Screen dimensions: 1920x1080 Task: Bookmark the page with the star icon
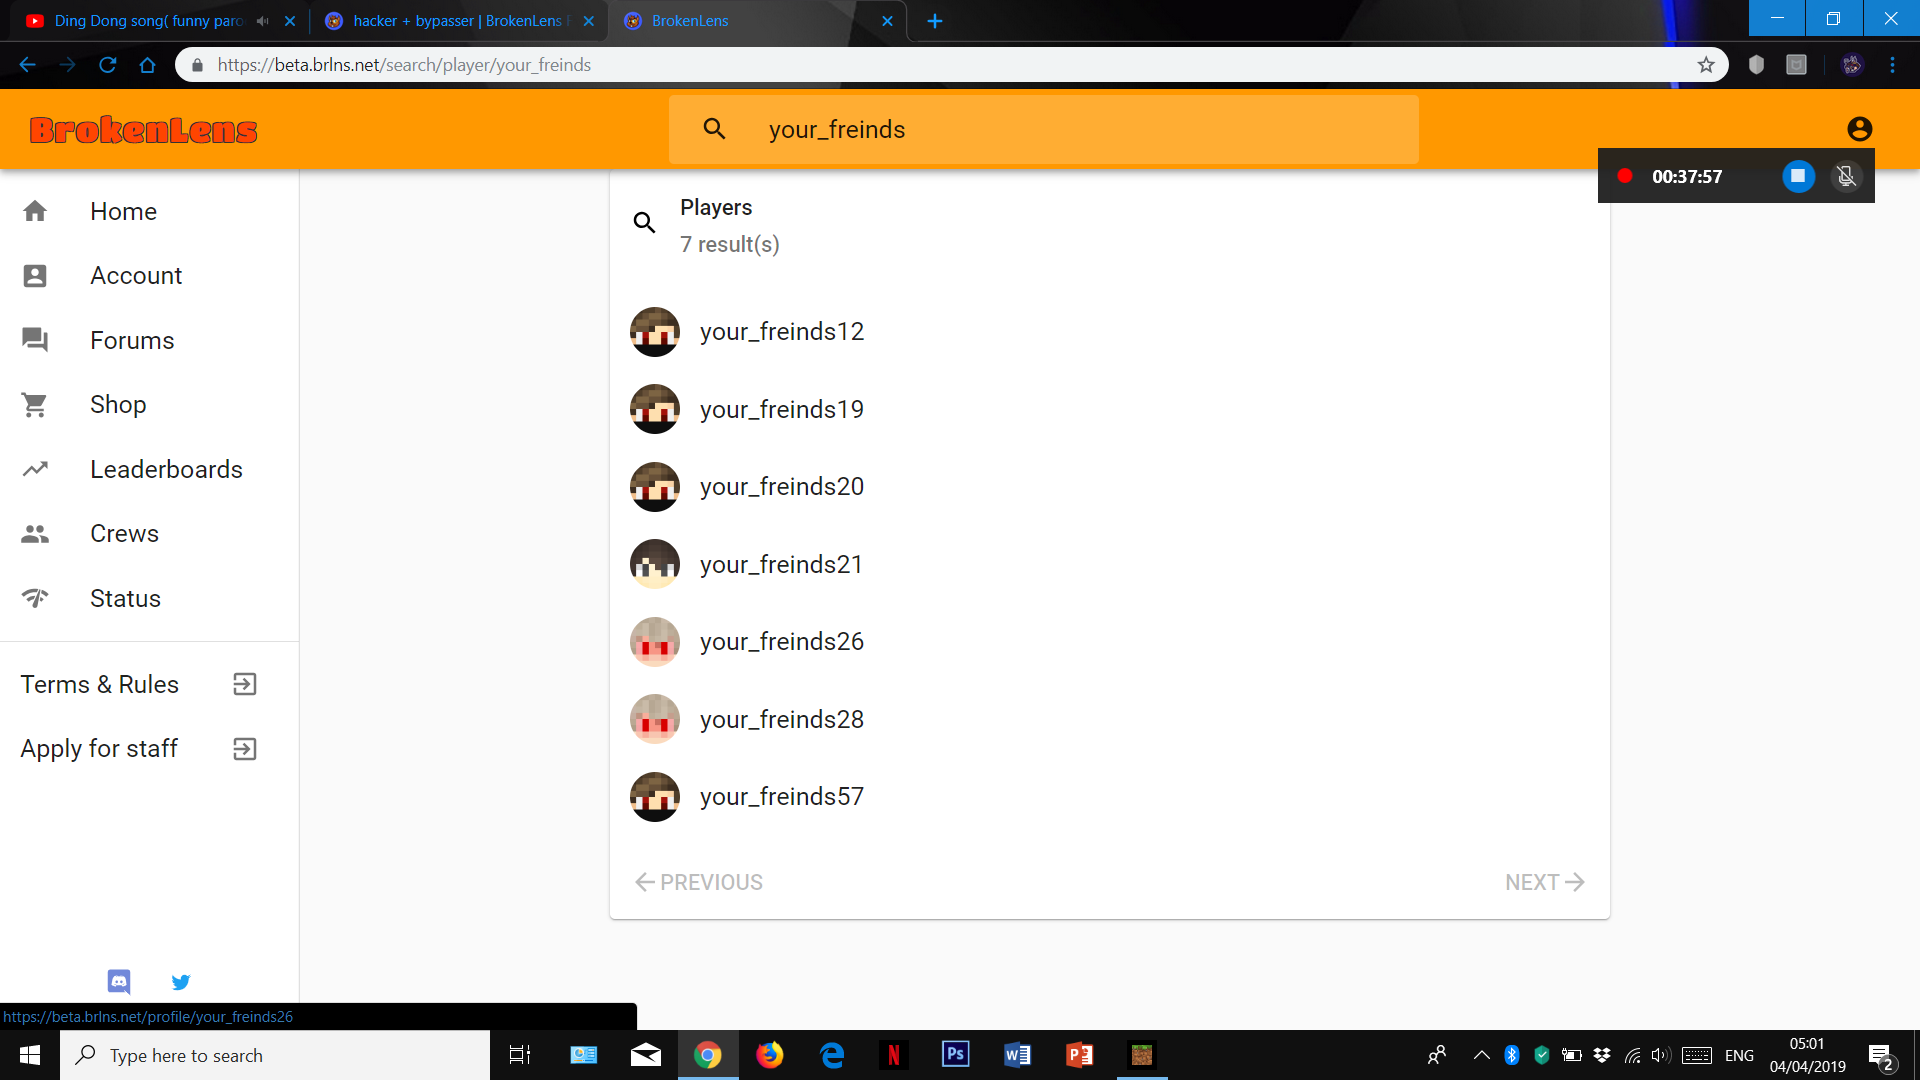1706,65
